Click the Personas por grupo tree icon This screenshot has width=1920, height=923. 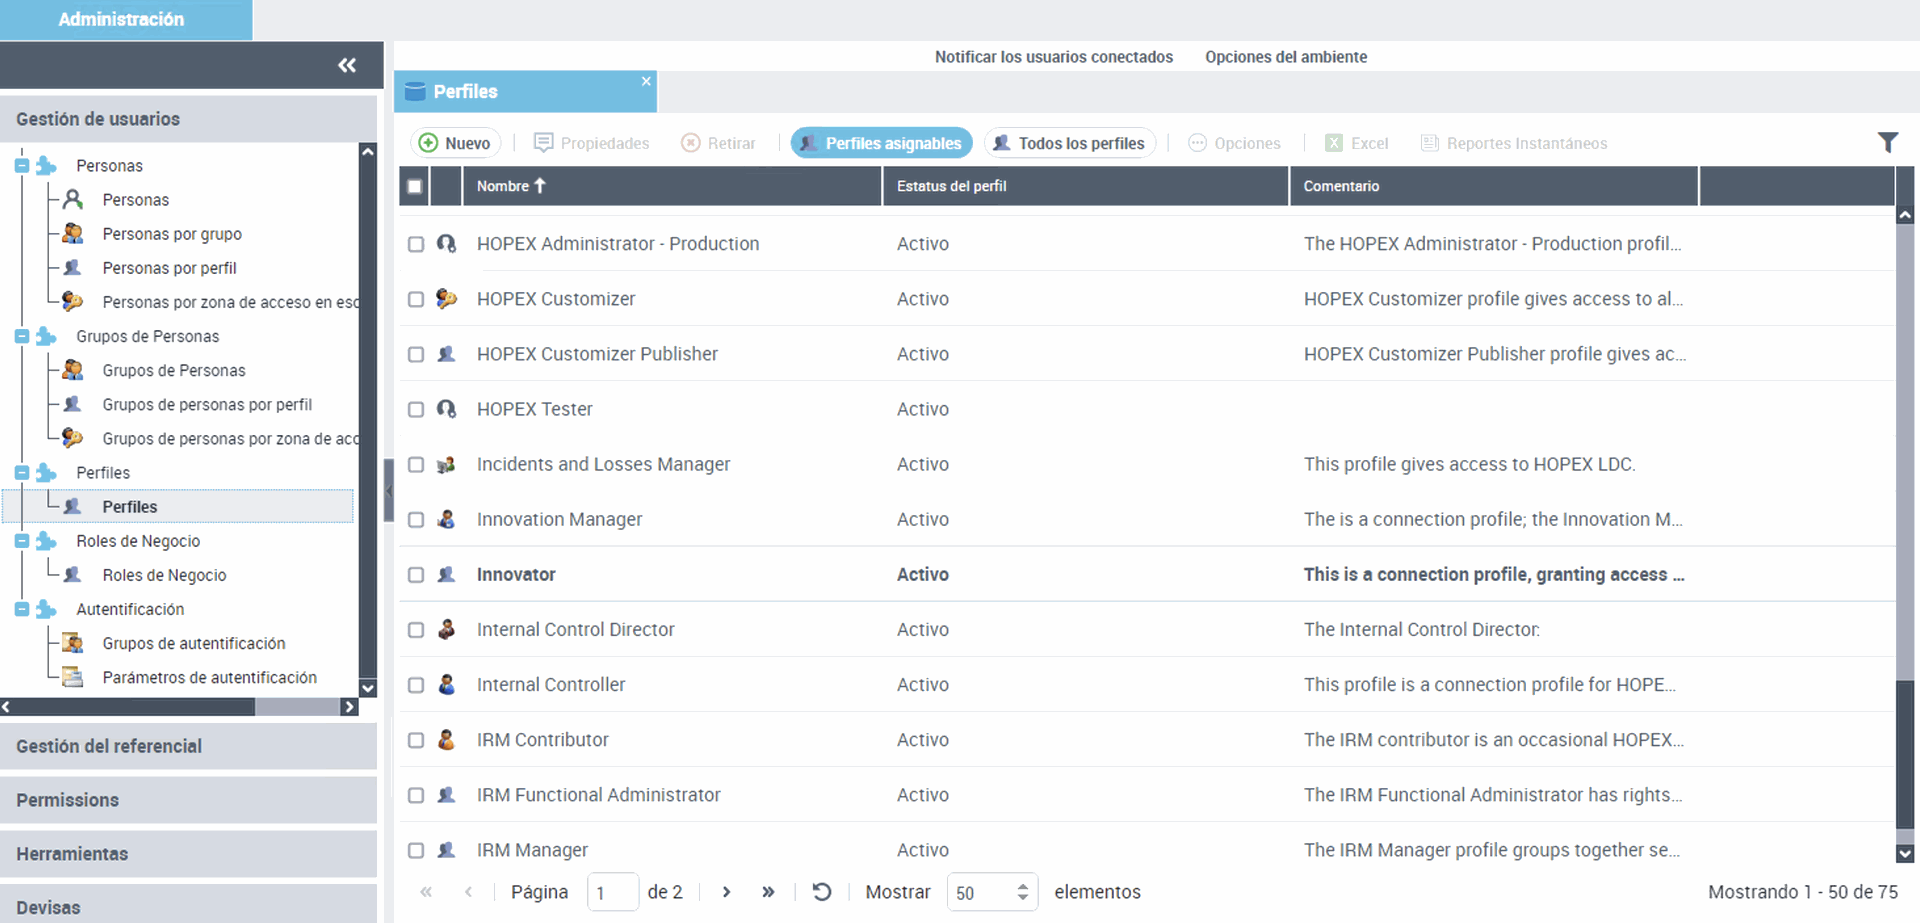click(x=72, y=233)
